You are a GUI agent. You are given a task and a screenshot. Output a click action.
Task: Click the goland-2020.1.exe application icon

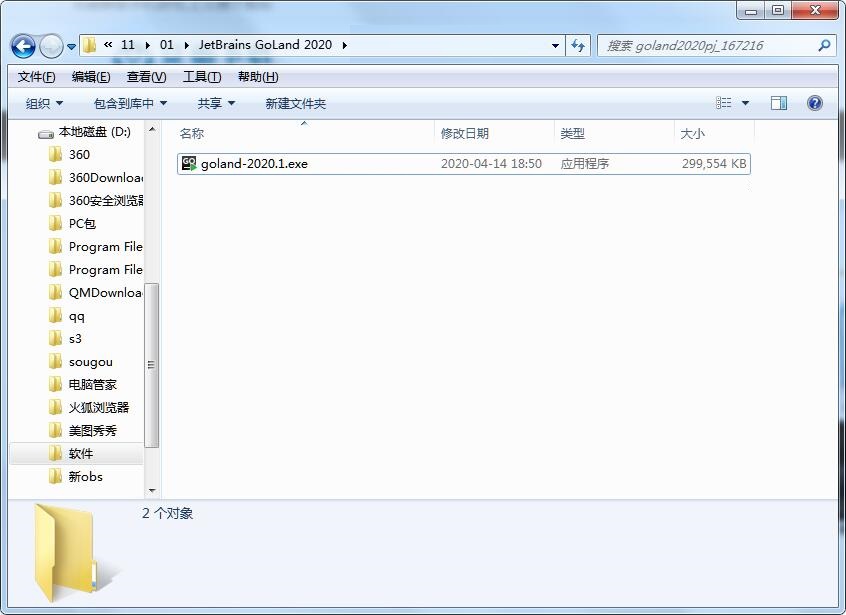tap(189, 163)
